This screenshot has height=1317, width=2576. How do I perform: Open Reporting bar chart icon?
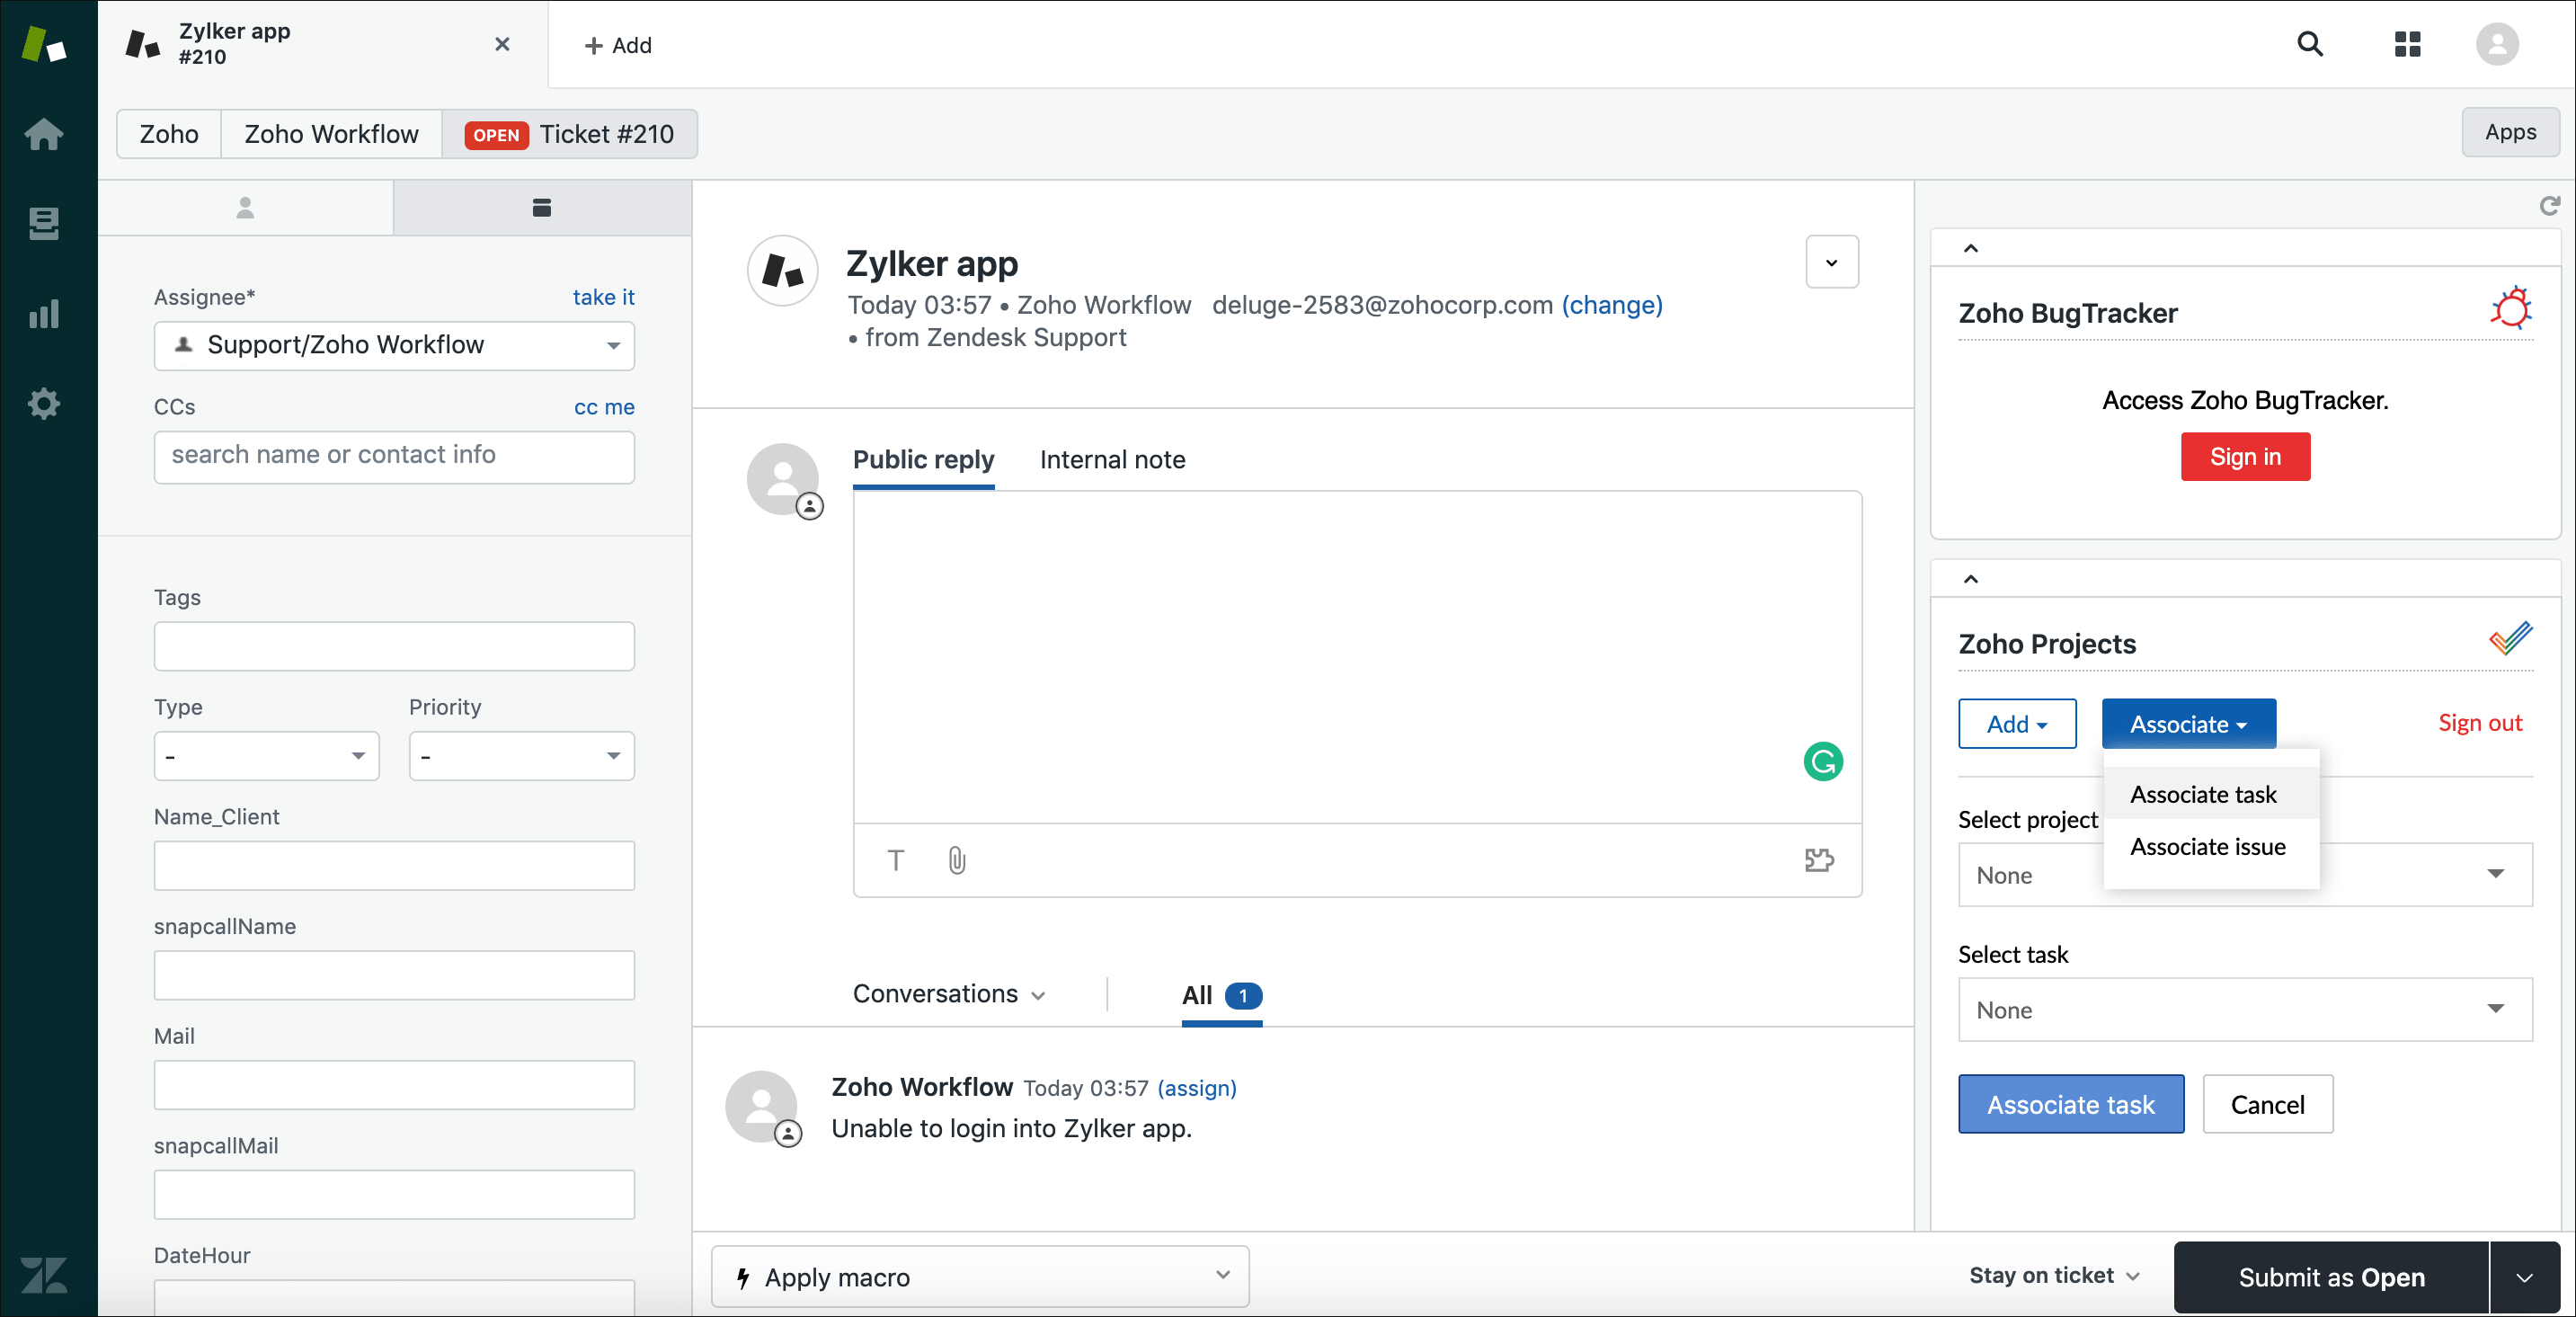44,314
